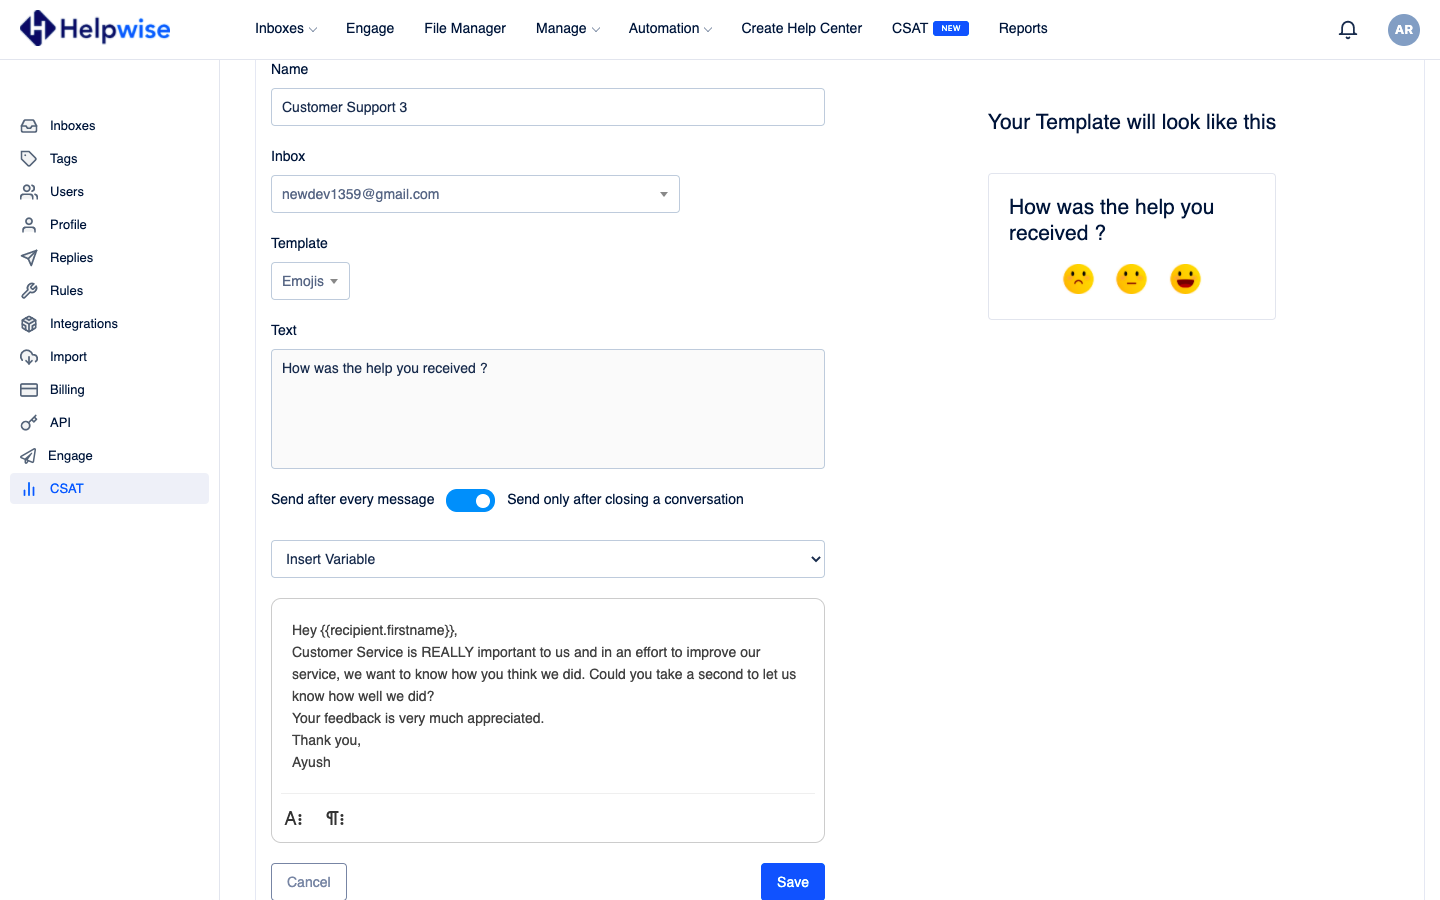Open the Inbox email dropdown
This screenshot has height=900, width=1440.
coord(475,194)
